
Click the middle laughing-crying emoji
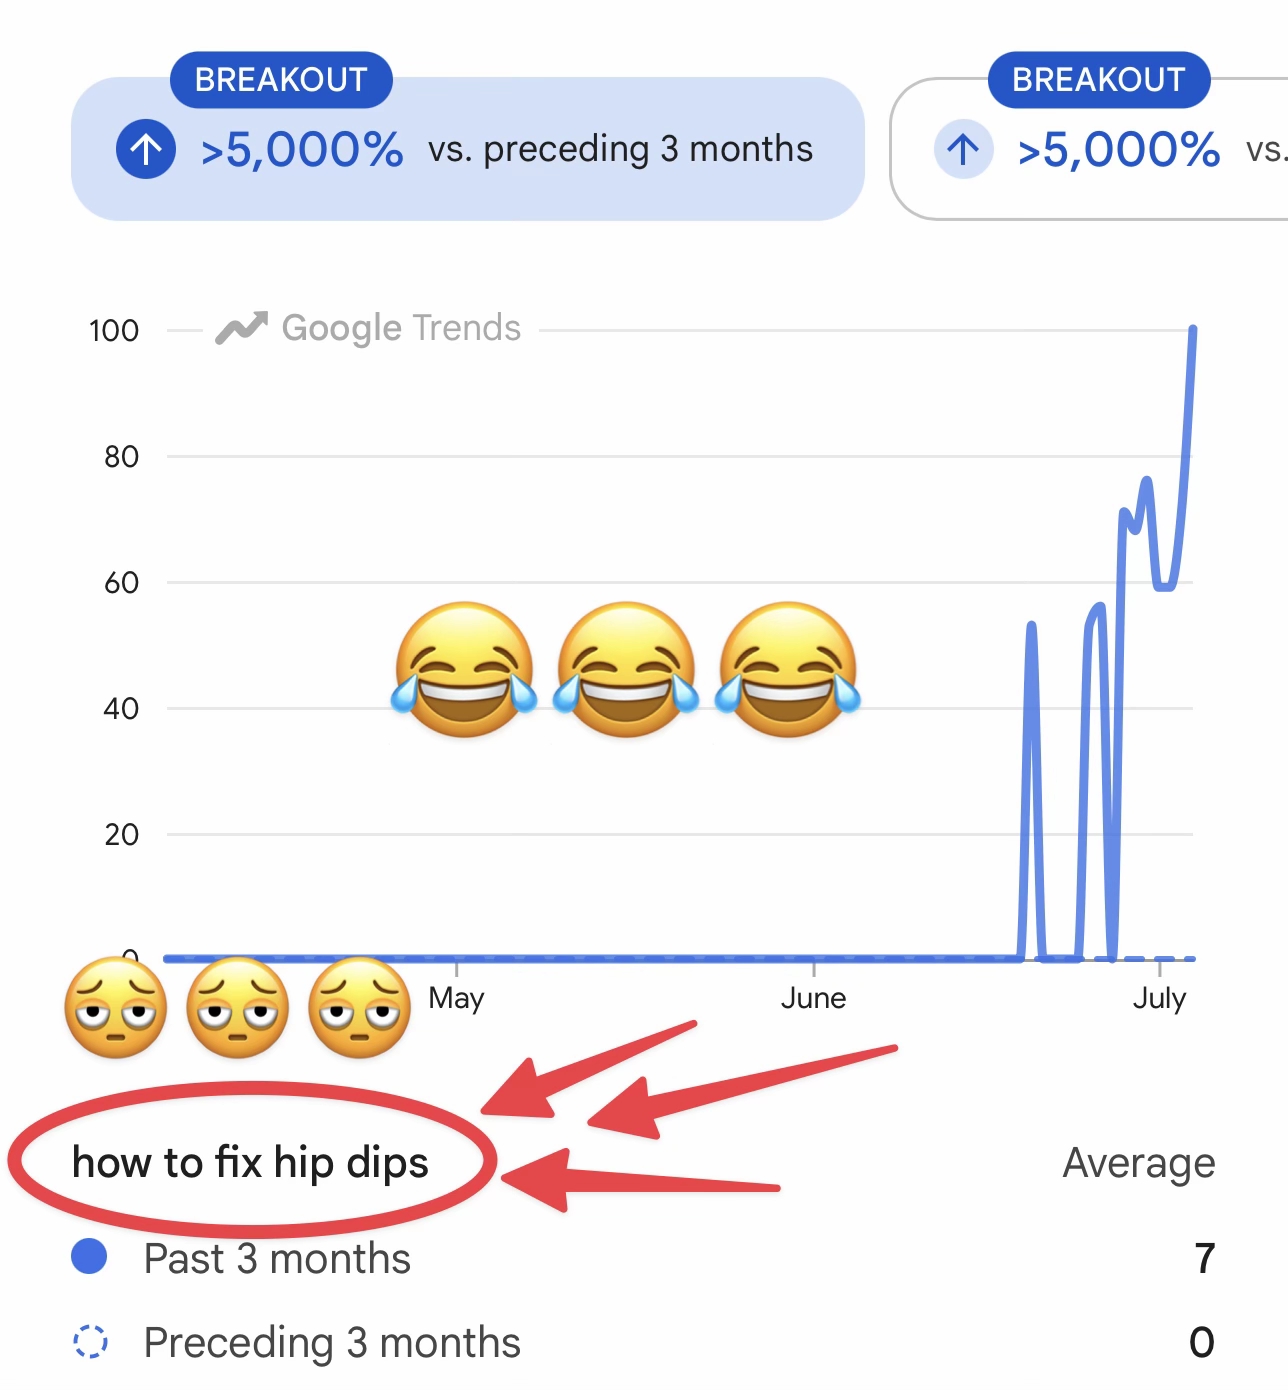(626, 669)
